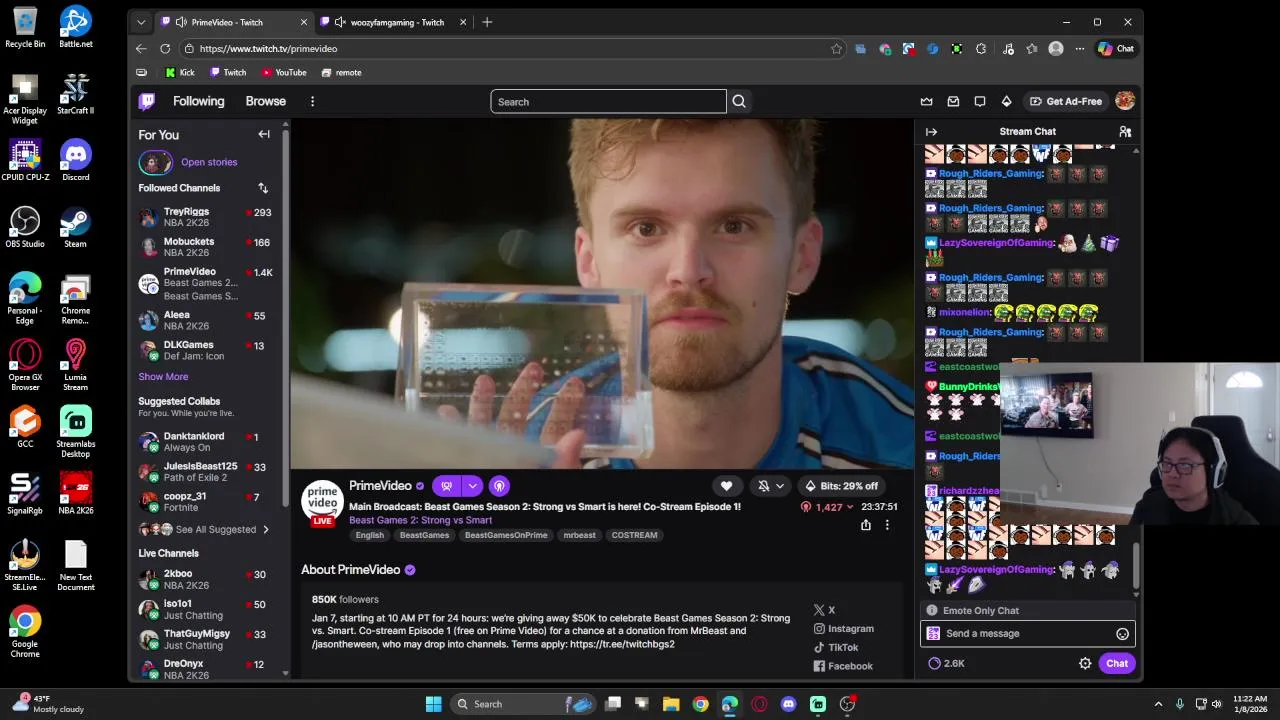The height and width of the screenshot is (720, 1280).
Task: Go to the Following page
Action: click(198, 101)
